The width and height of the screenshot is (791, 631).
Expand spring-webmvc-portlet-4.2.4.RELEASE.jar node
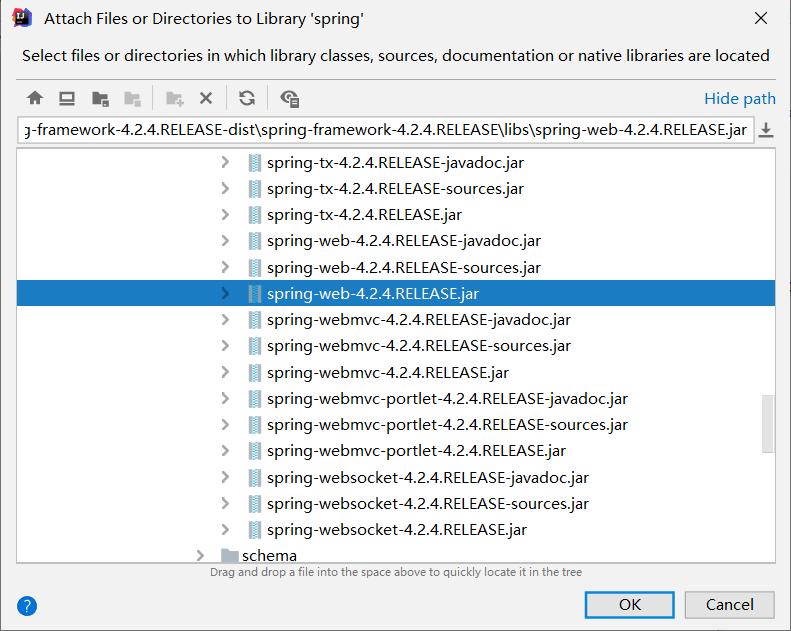click(x=225, y=450)
